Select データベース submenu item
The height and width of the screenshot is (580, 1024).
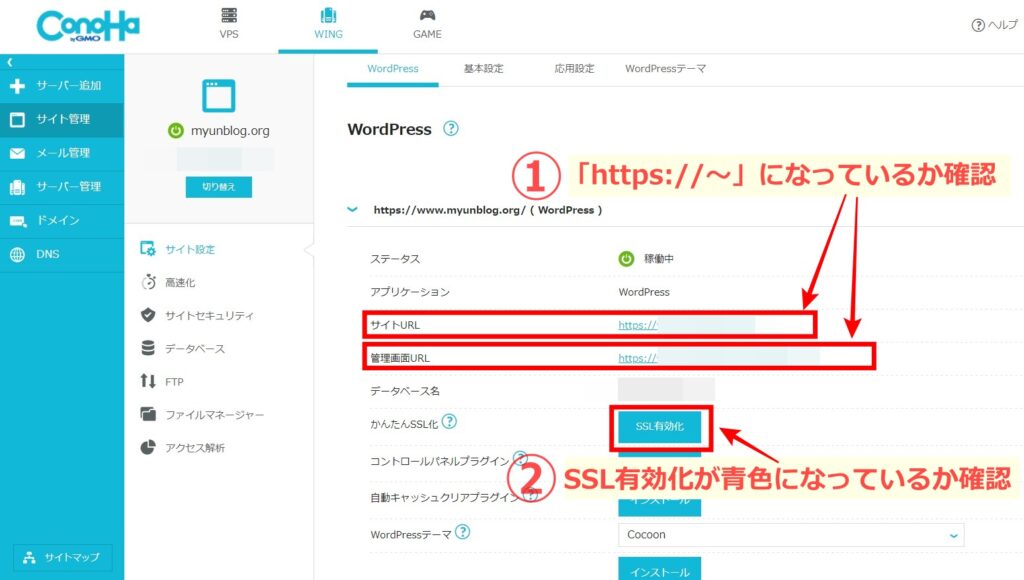click(195, 349)
